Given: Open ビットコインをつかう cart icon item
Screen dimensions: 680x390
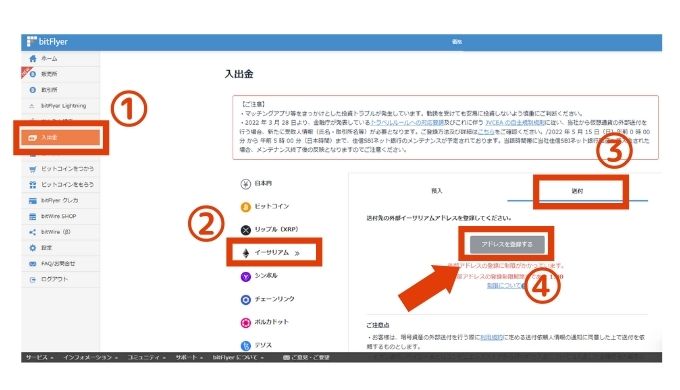Looking at the screenshot, I should pyautogui.click(x=33, y=169).
